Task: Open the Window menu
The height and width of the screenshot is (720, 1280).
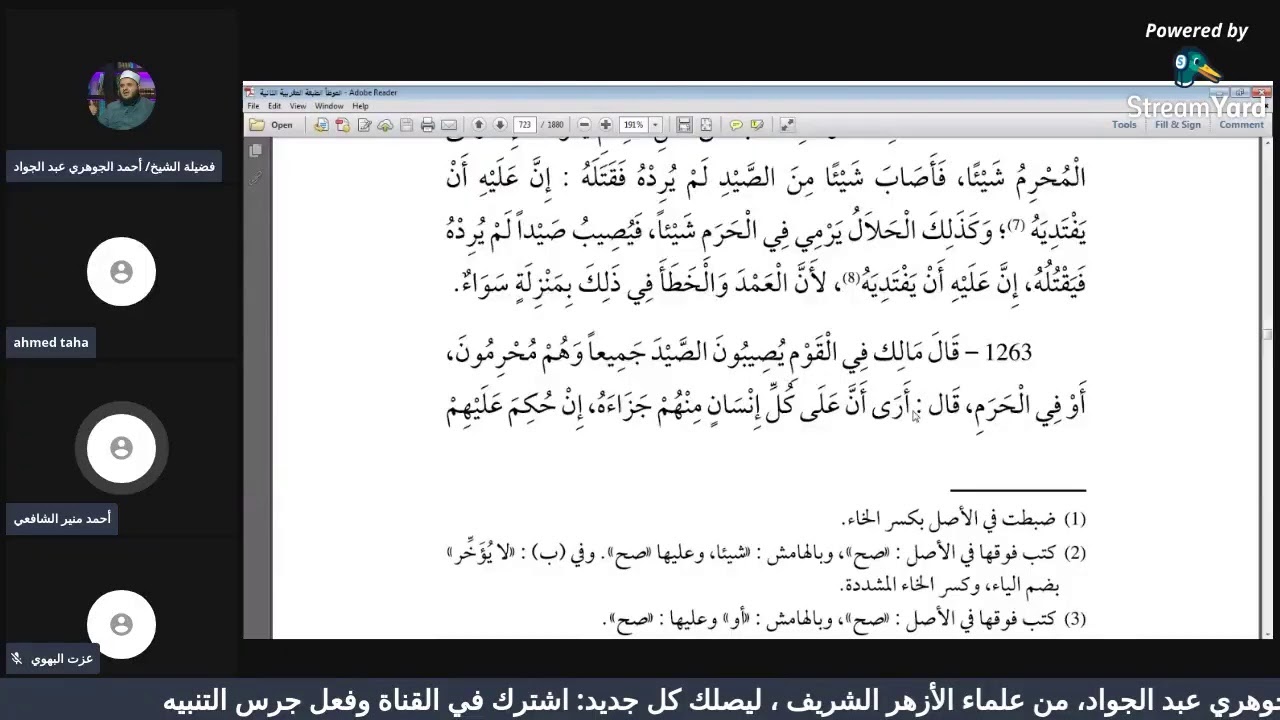Action: pyautogui.click(x=329, y=106)
